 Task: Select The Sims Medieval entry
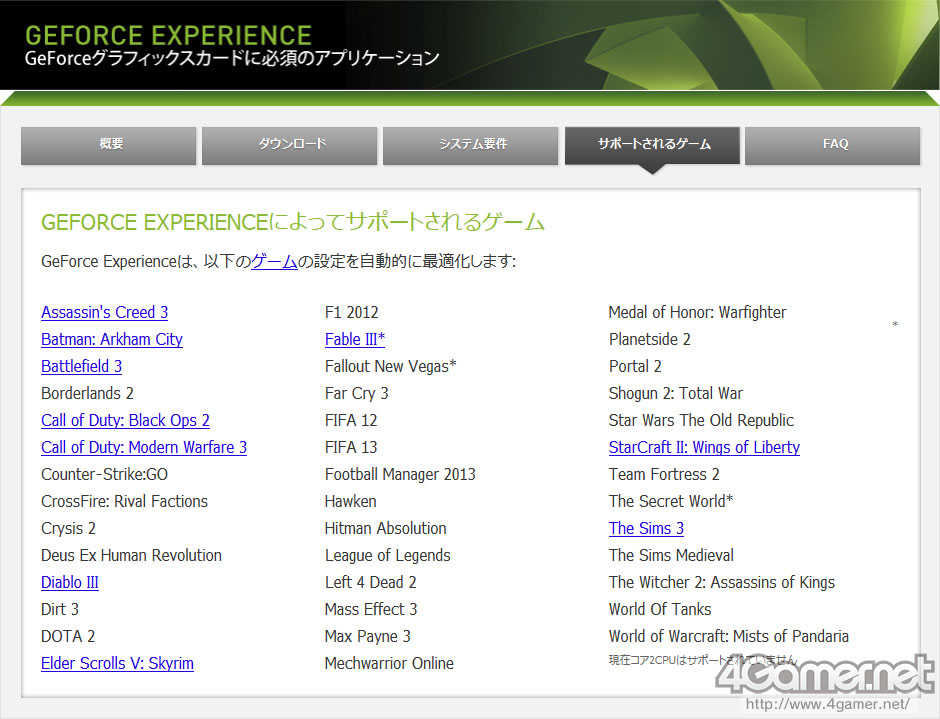pos(671,555)
